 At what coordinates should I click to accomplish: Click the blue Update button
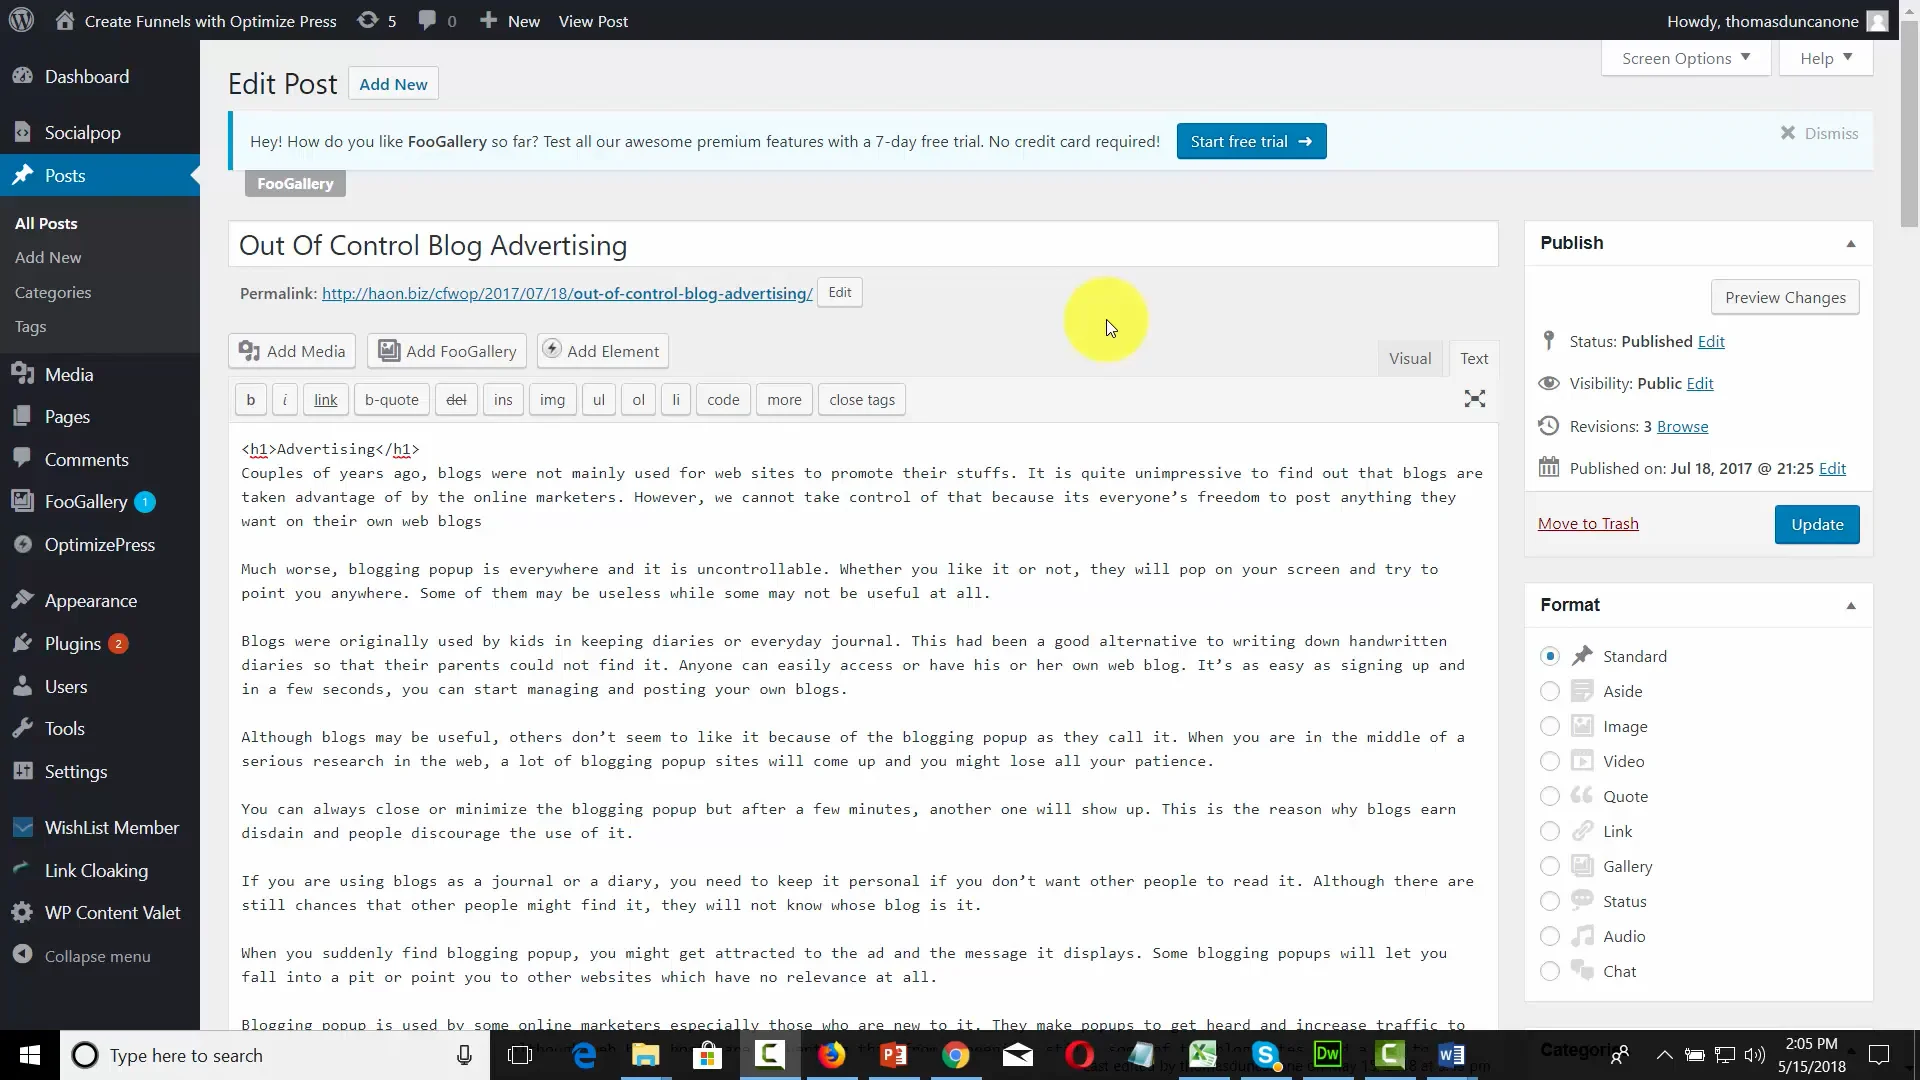1816,525
